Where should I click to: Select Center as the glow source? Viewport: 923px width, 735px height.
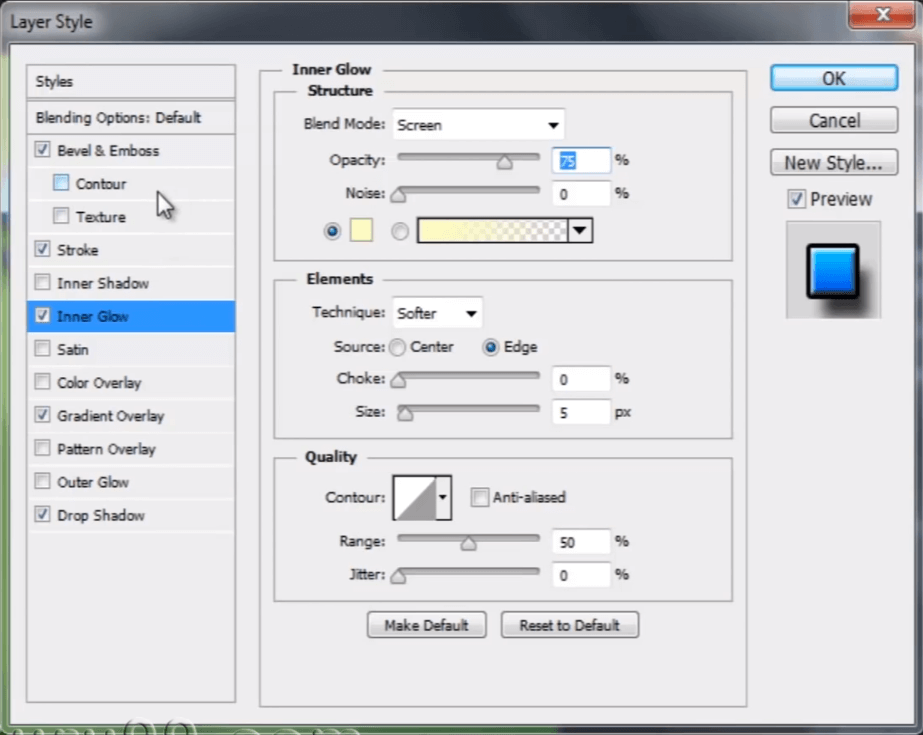pyautogui.click(x=398, y=347)
